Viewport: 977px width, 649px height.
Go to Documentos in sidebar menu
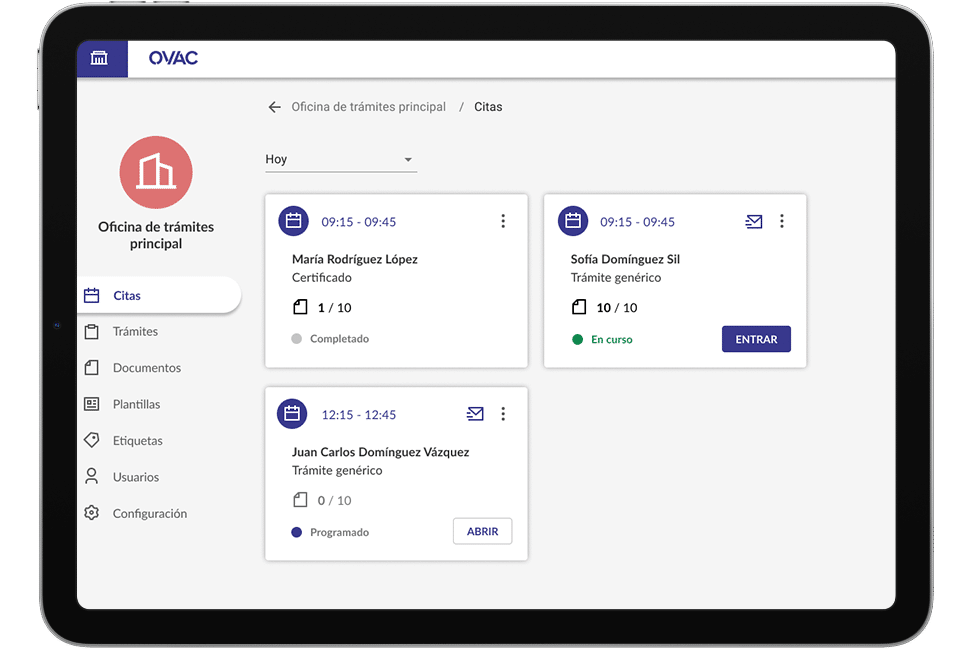pyautogui.click(x=146, y=368)
